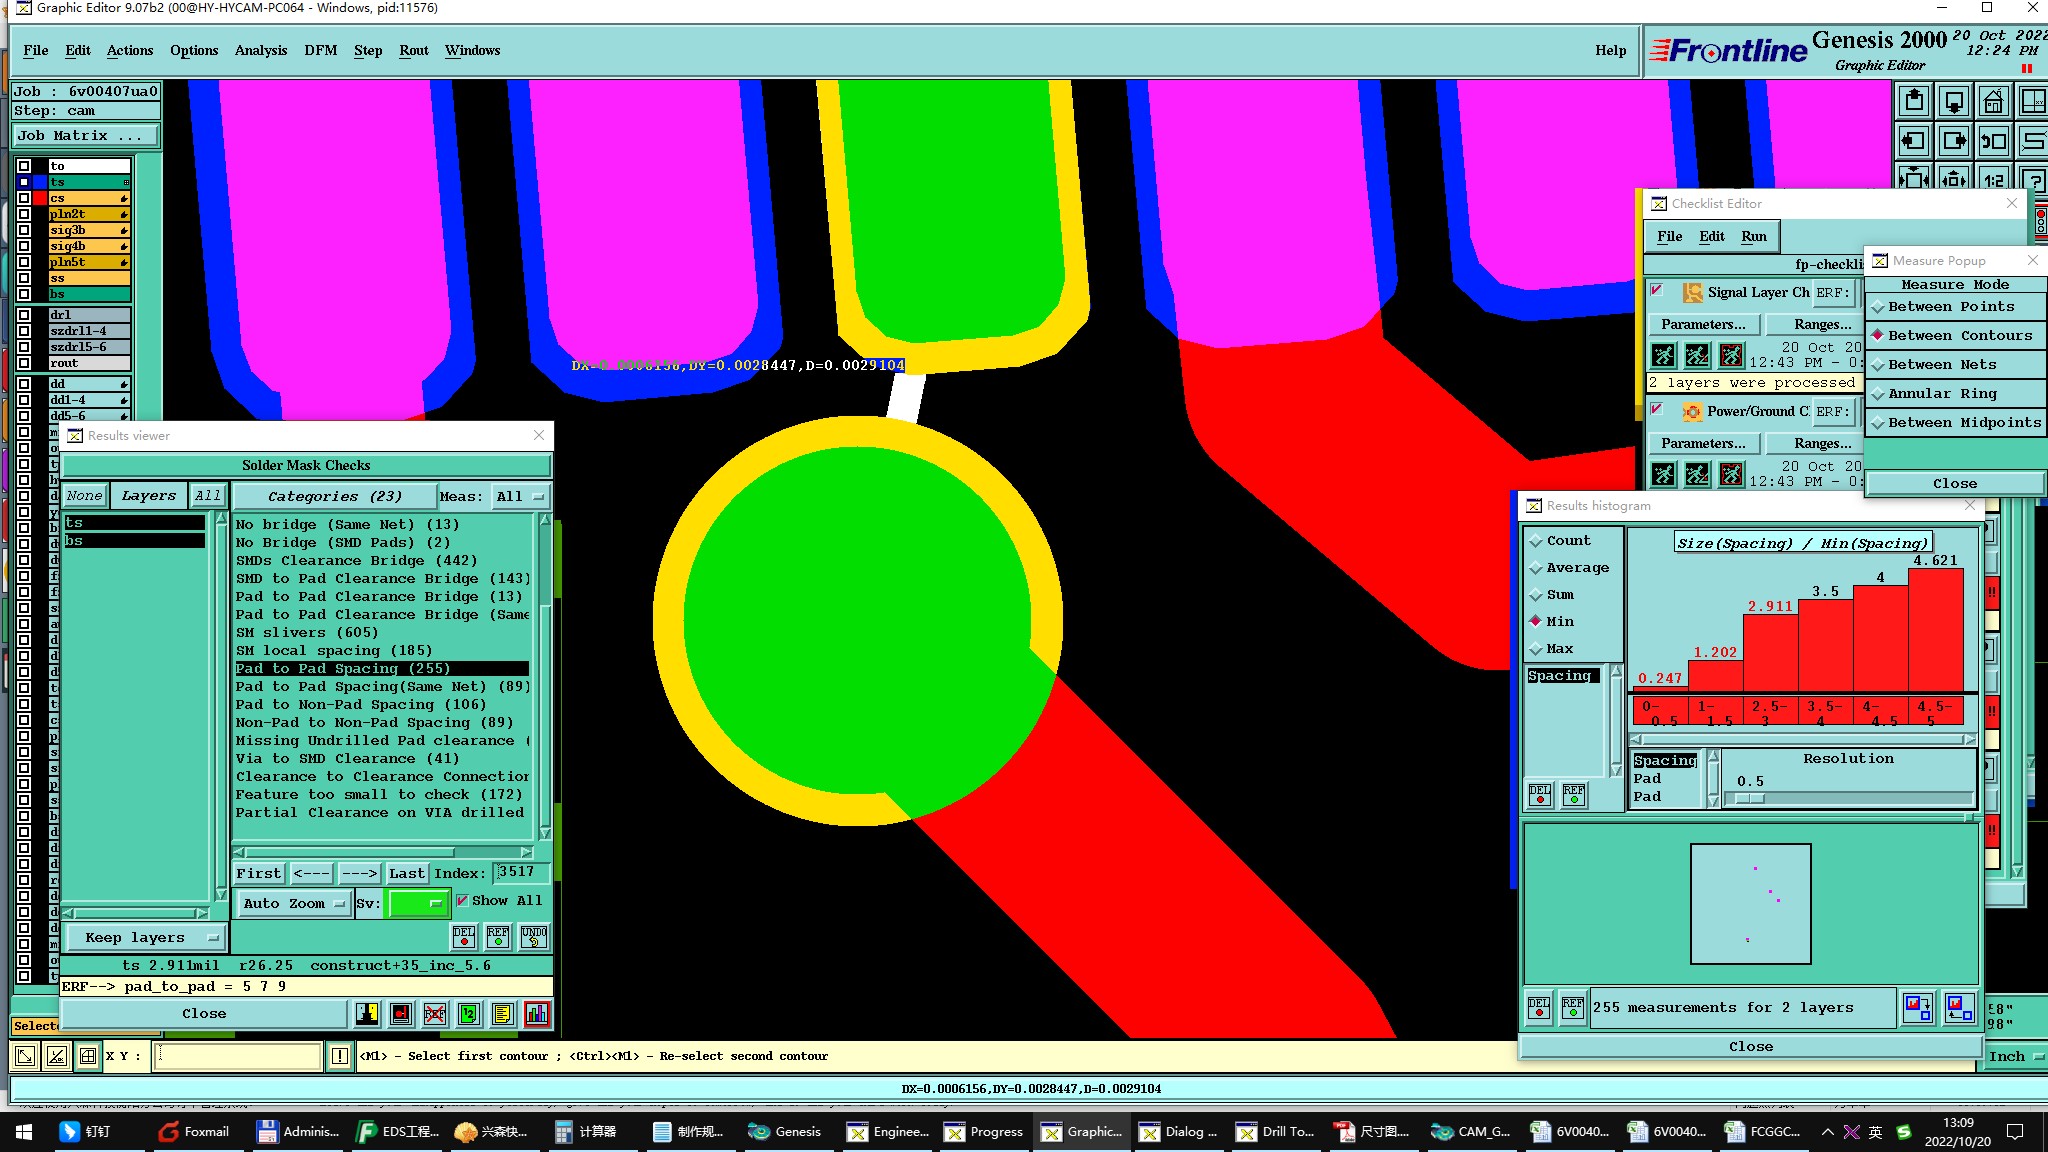Click the Last button in Results viewer
Image resolution: width=2048 pixels, height=1152 pixels.
click(x=406, y=874)
